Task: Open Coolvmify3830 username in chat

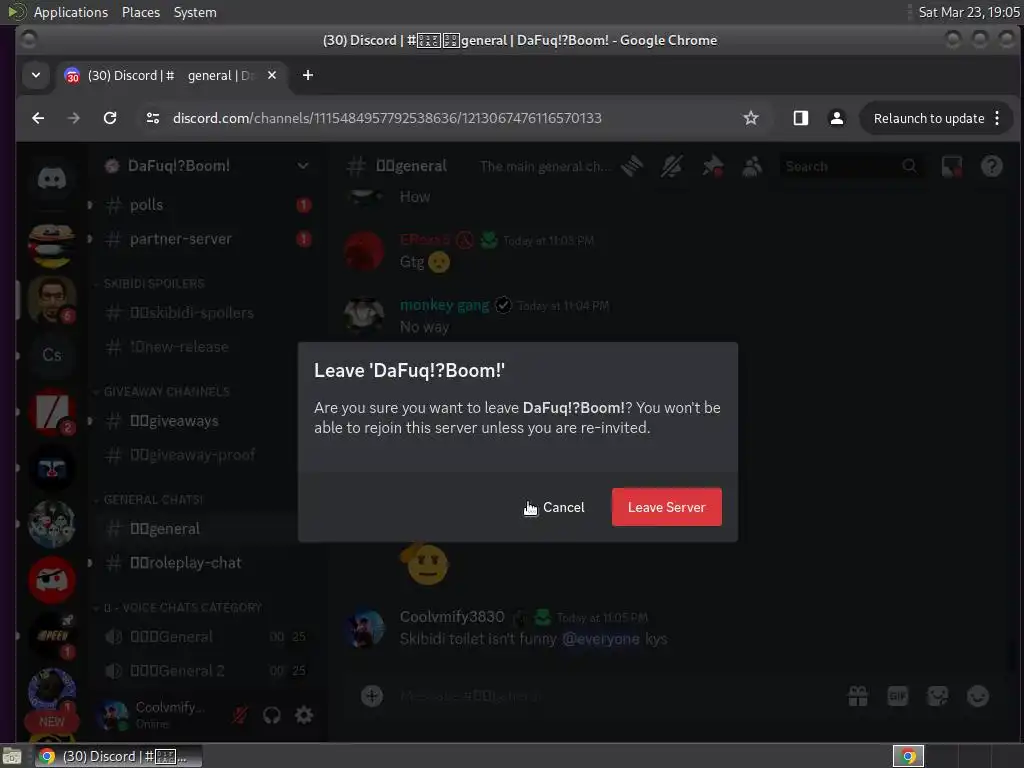Action: pos(452,616)
